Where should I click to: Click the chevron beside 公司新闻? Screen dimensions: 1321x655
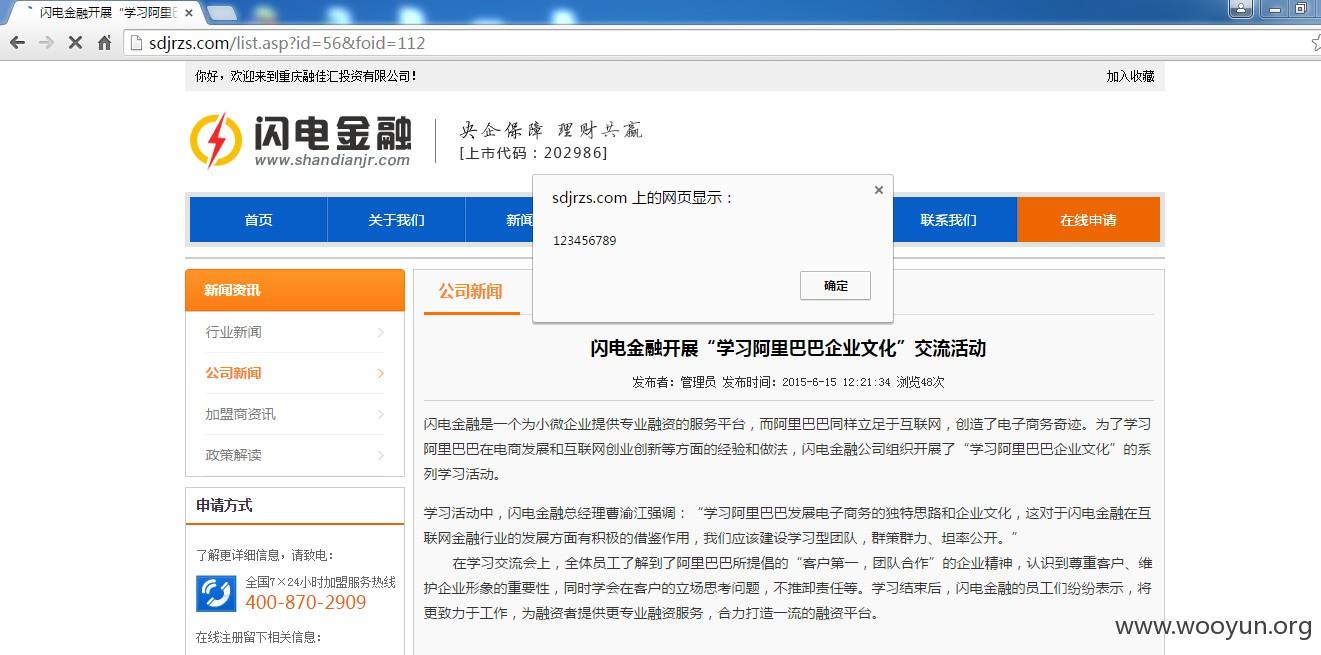[380, 373]
